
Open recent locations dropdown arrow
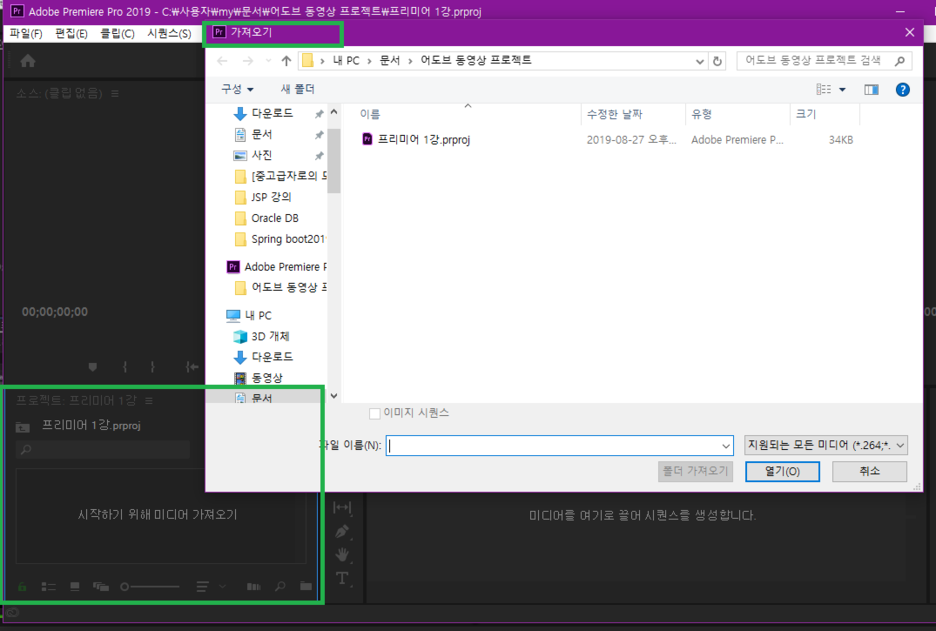pos(268,61)
